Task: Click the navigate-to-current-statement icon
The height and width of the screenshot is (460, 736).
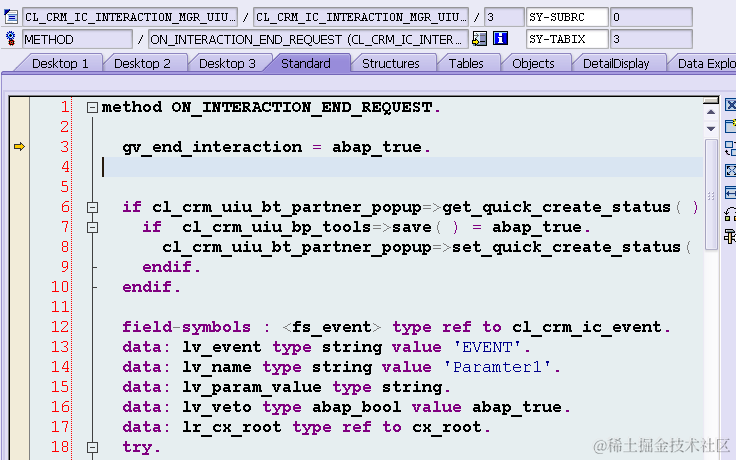Action: [479, 39]
